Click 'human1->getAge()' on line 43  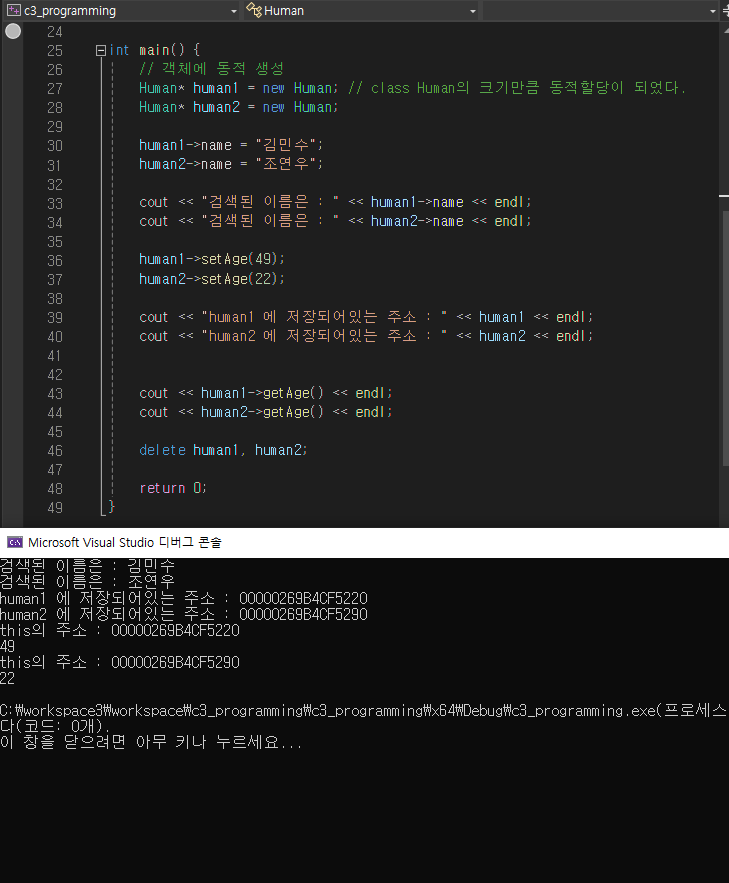pyautogui.click(x=262, y=393)
